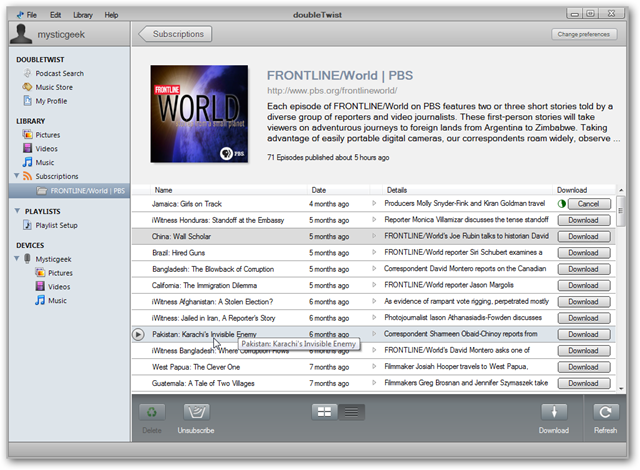Download Brazil: Hired Guns episode
This screenshot has height=470, width=640.
[x=584, y=253]
